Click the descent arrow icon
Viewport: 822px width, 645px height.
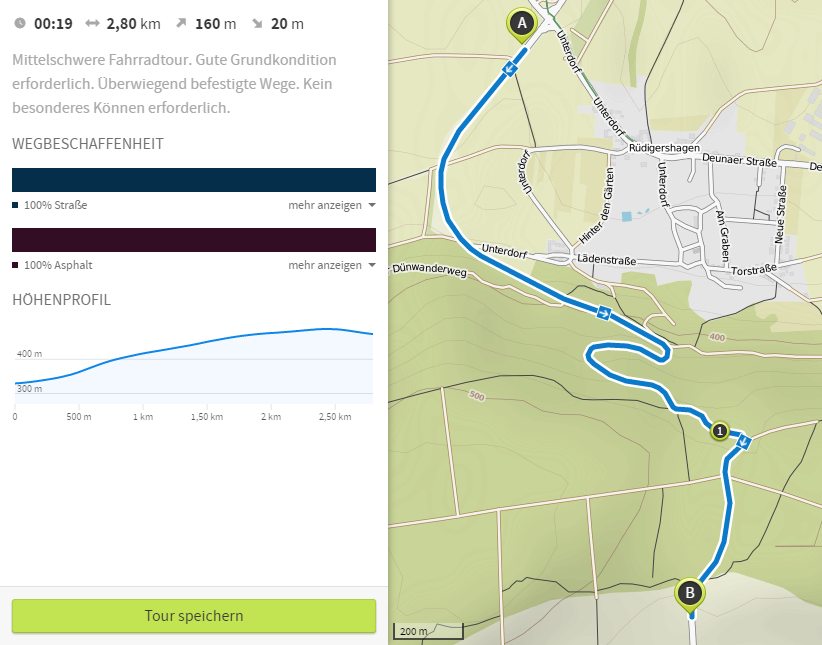pyautogui.click(x=257, y=23)
